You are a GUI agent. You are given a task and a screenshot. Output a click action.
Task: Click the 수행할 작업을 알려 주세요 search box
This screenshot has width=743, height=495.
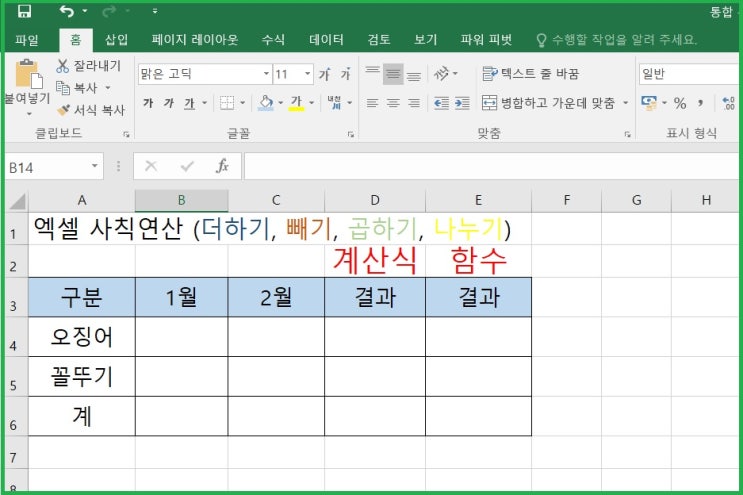[x=616, y=40]
